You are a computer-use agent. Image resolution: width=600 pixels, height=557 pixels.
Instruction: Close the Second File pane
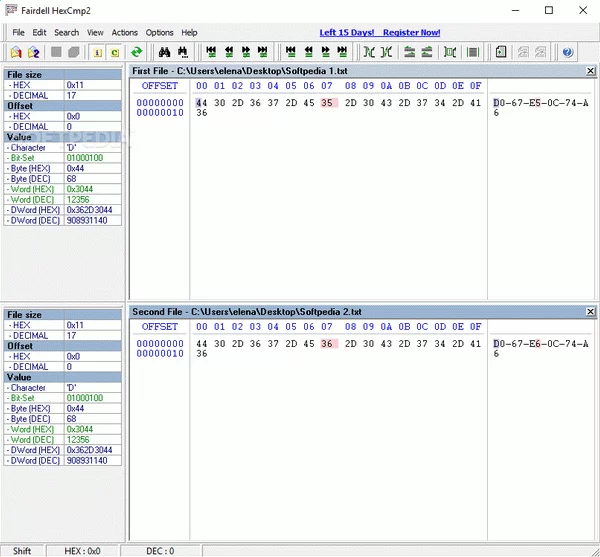coord(590,312)
